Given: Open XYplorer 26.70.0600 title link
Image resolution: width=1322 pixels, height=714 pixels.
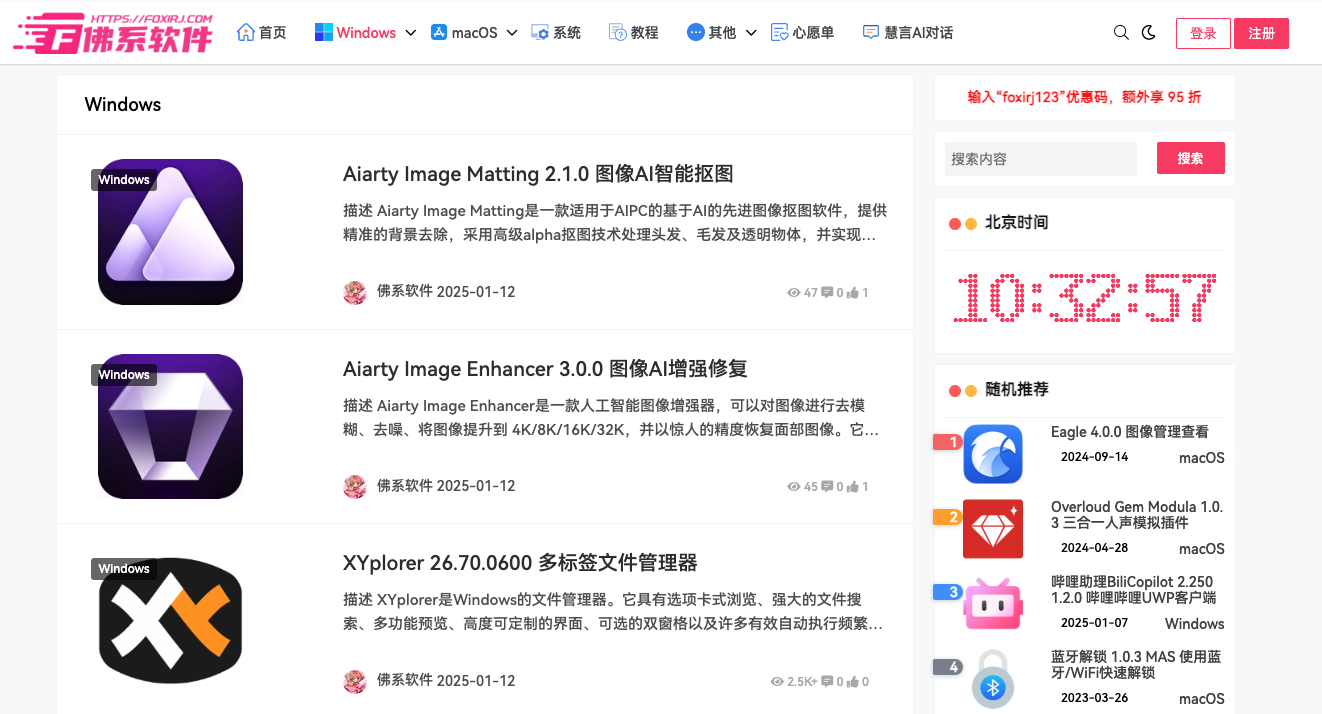Looking at the screenshot, I should (x=520, y=562).
